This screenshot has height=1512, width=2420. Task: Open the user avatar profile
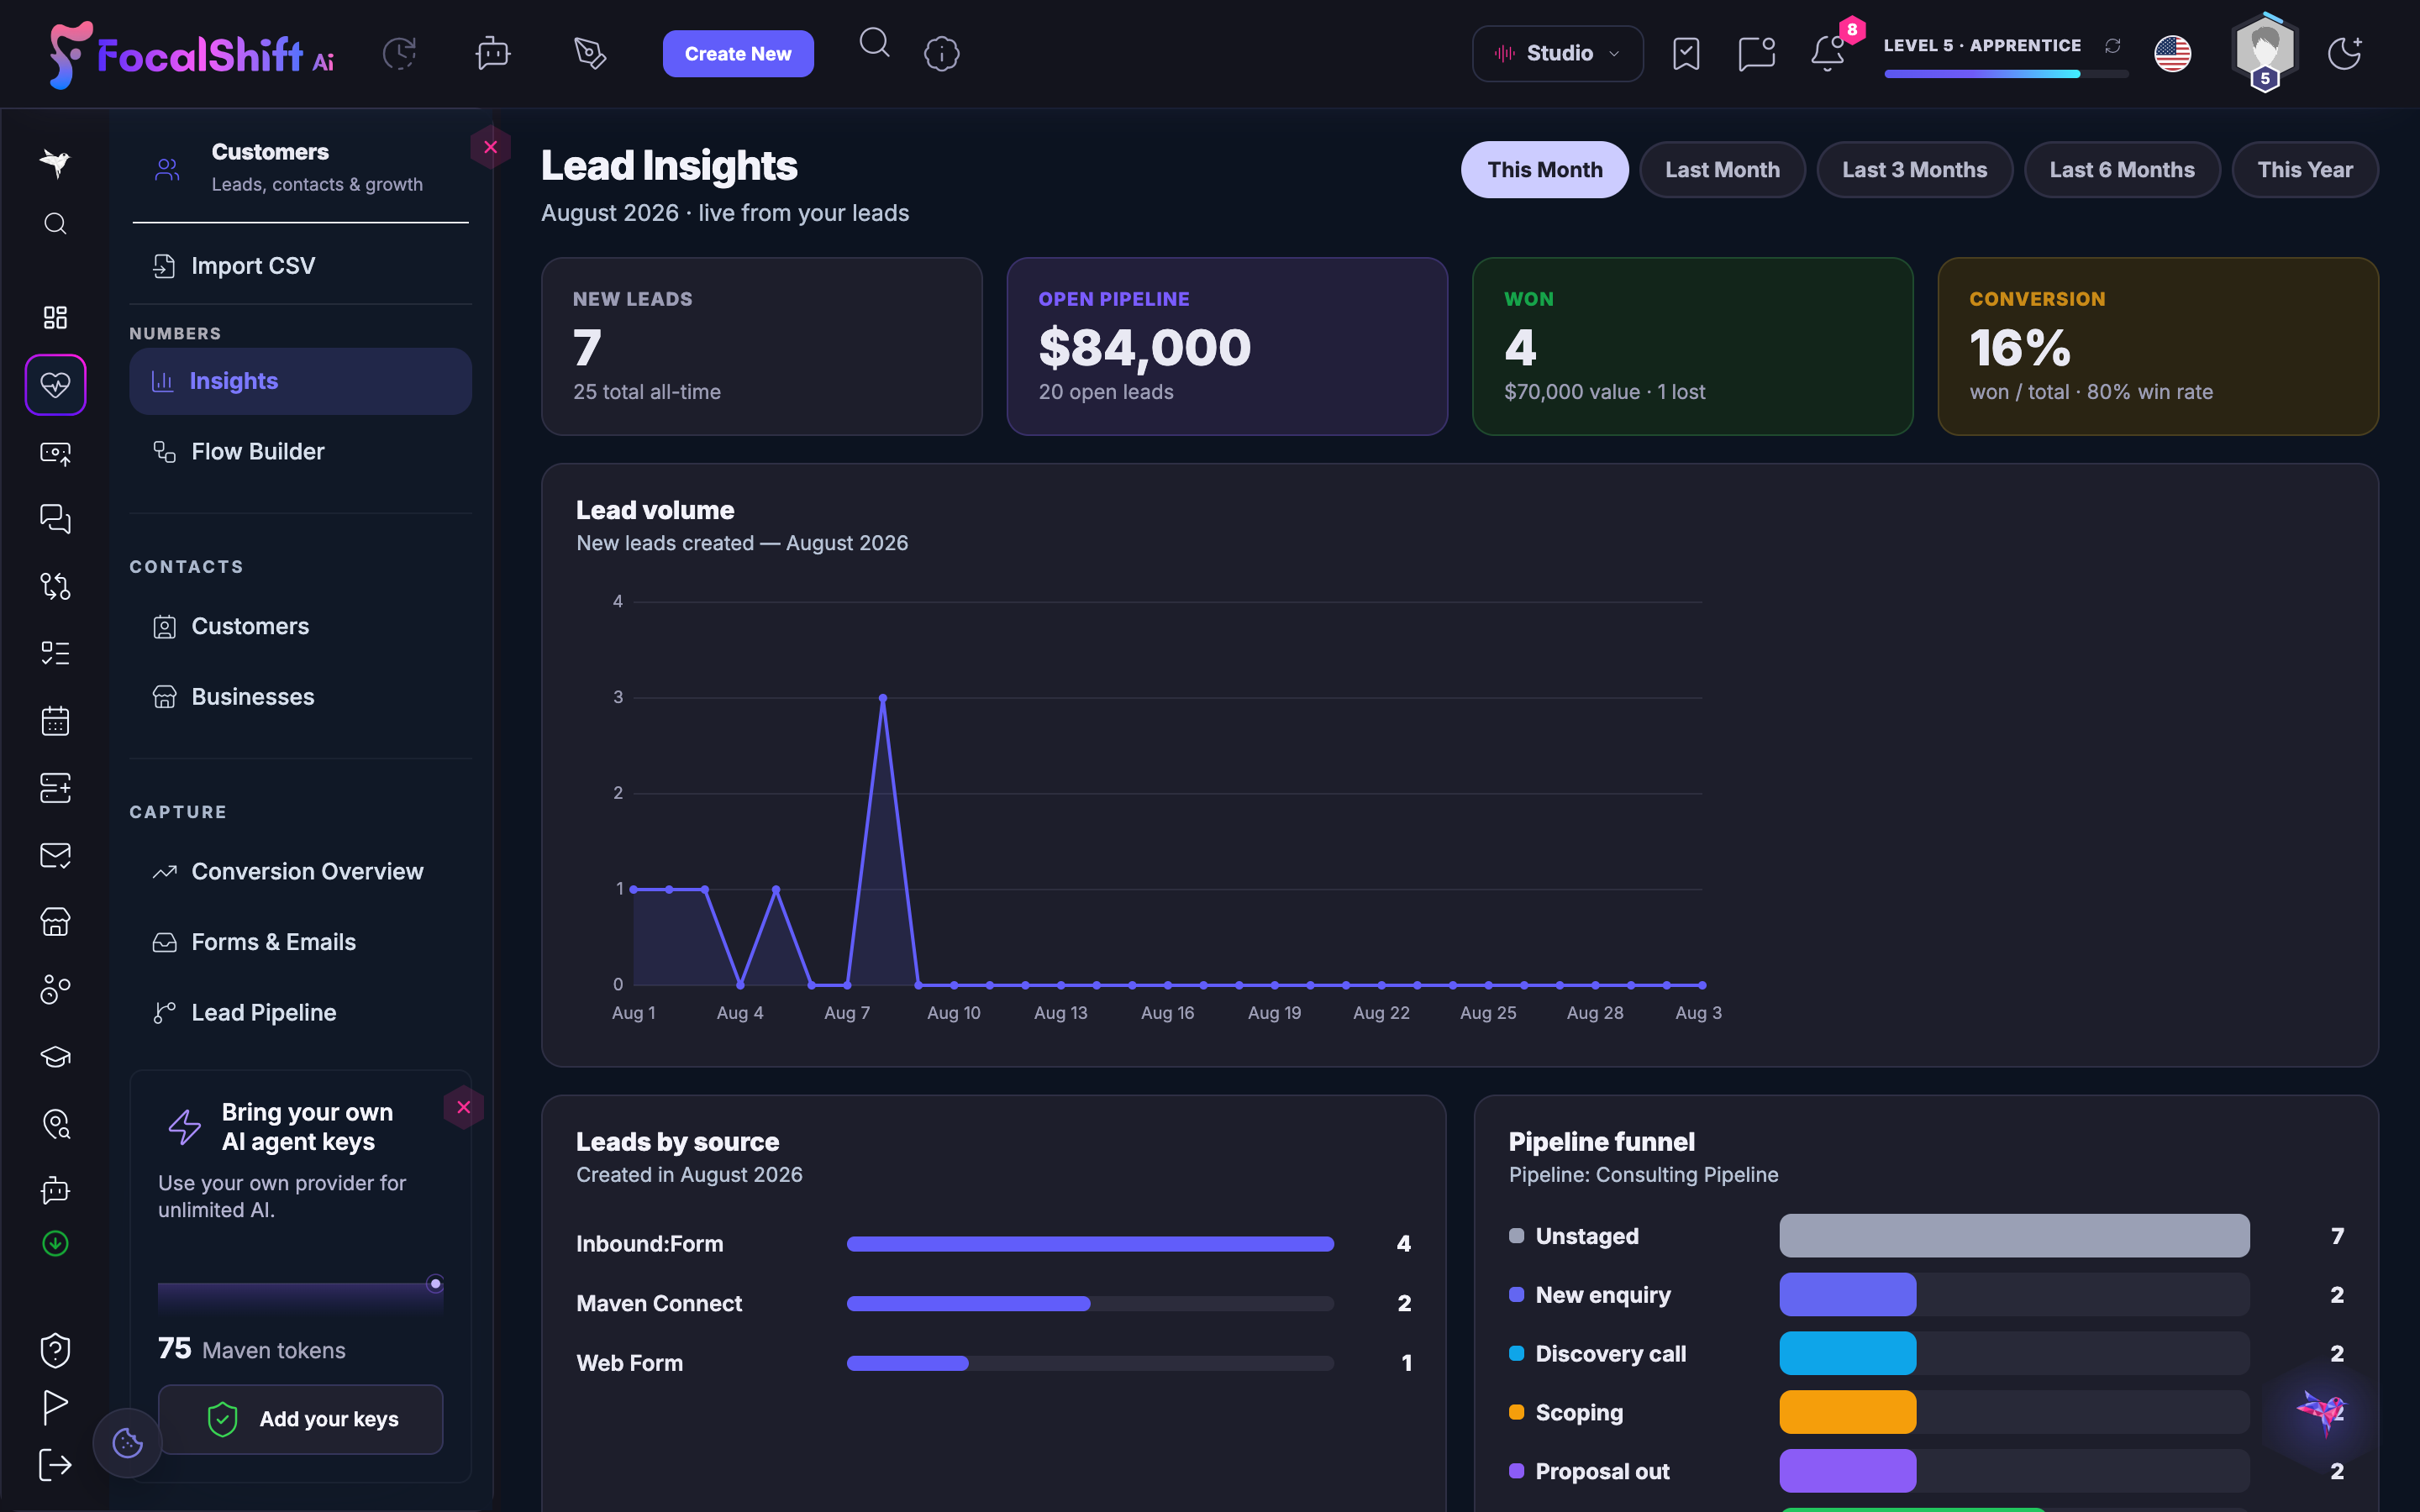click(x=2265, y=50)
